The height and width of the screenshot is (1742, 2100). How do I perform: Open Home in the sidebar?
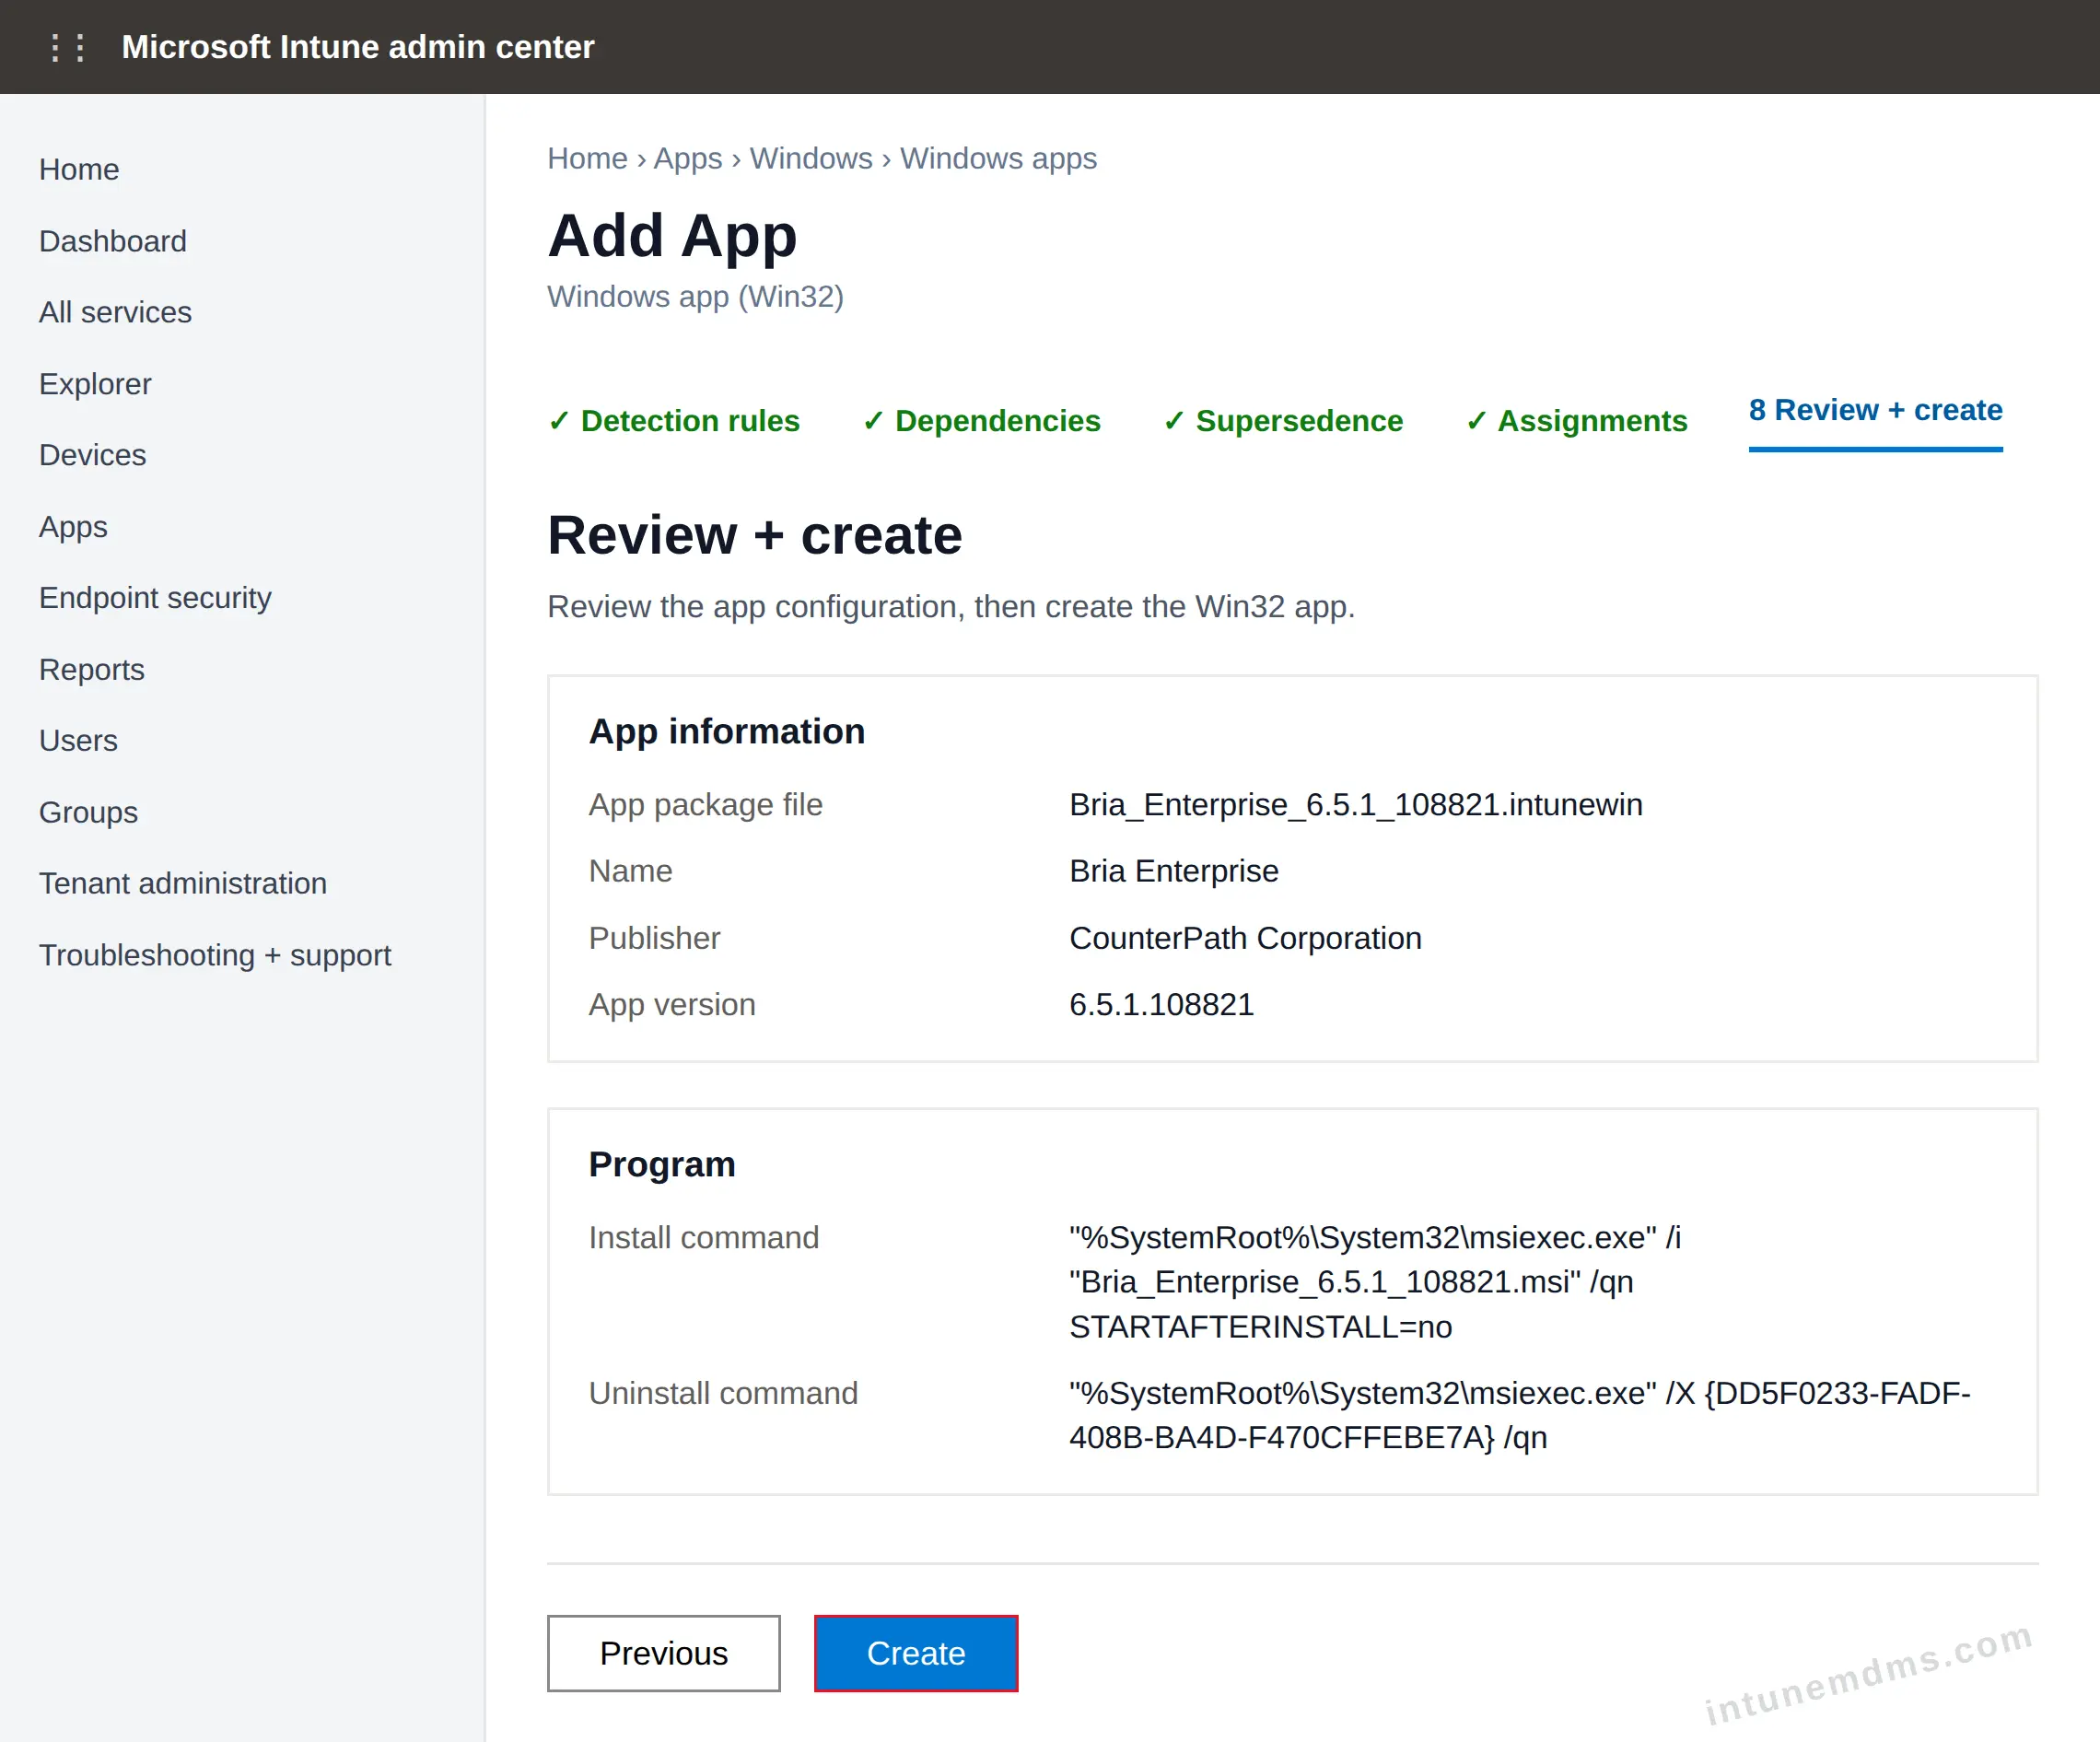click(x=79, y=169)
